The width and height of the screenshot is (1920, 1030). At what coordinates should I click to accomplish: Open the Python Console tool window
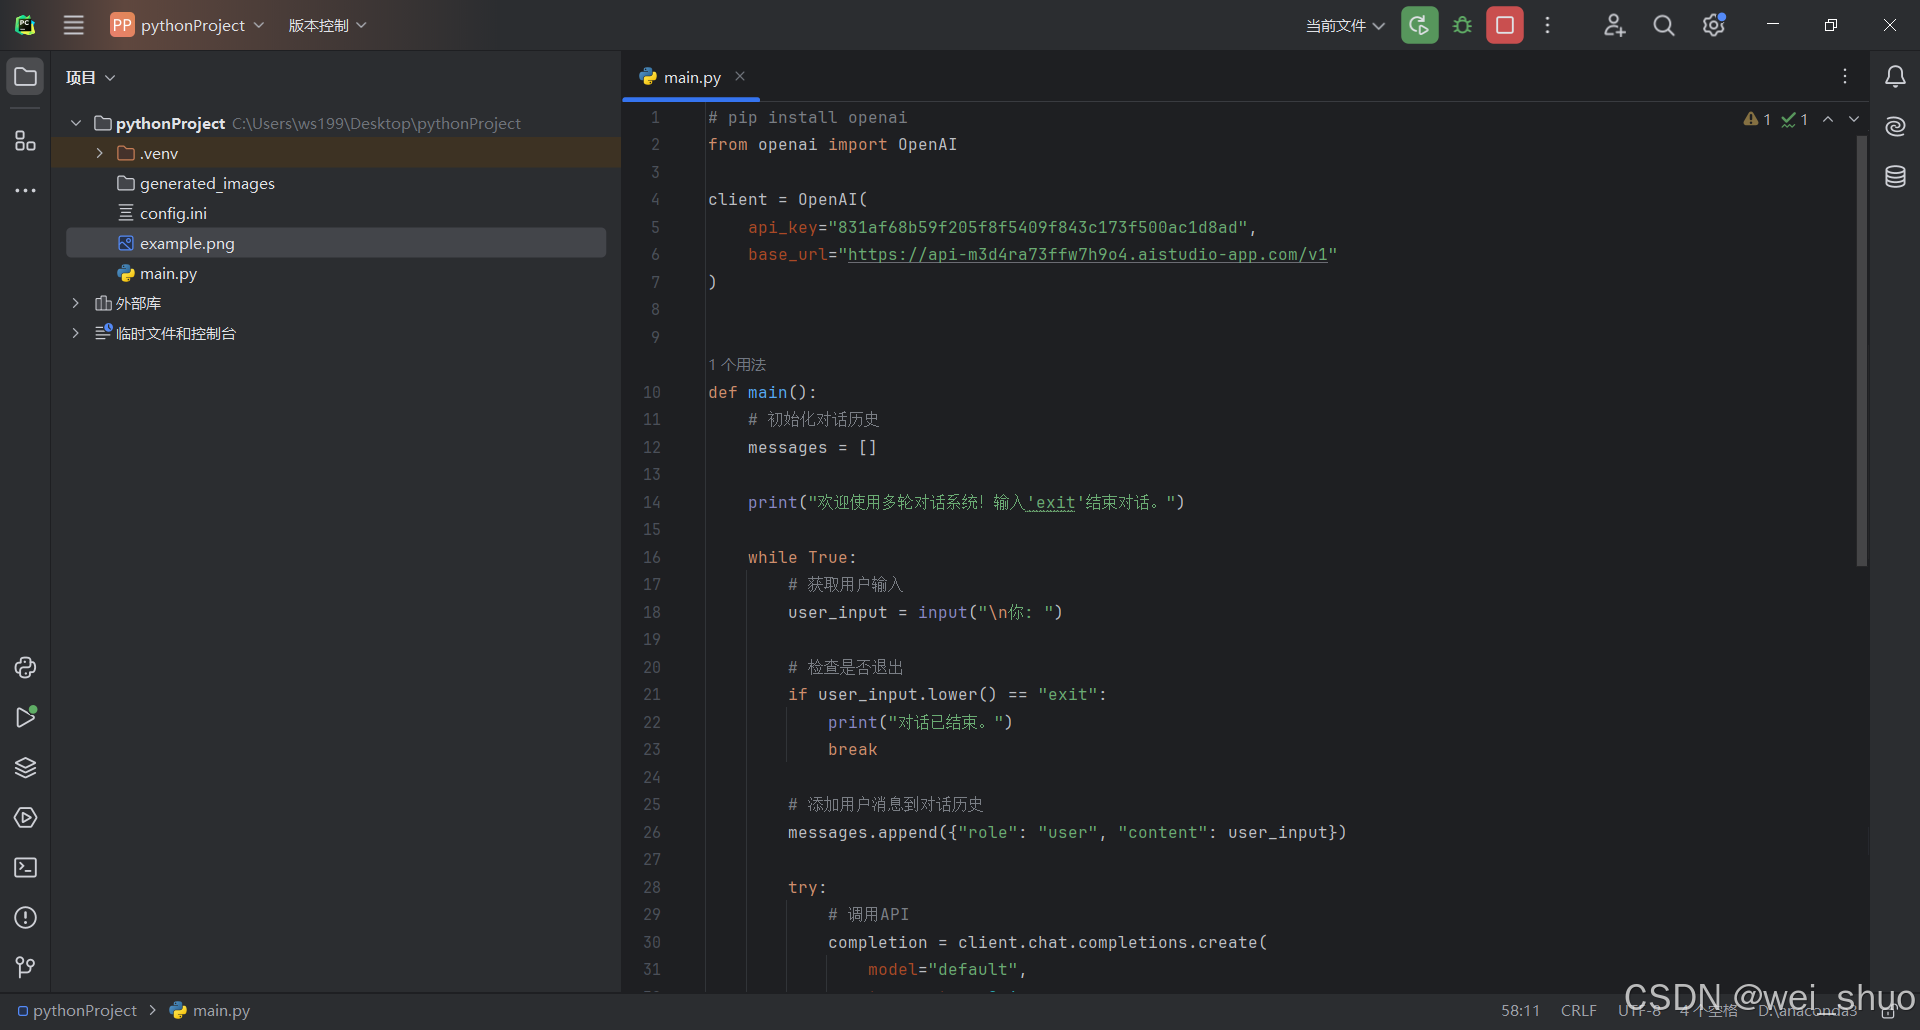click(25, 667)
